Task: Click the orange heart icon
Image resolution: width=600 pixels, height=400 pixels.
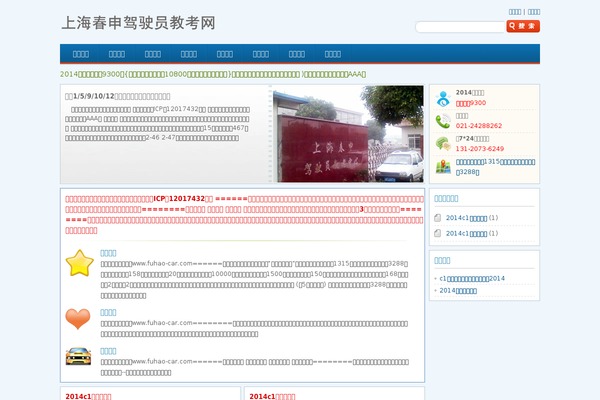Action: [78, 318]
